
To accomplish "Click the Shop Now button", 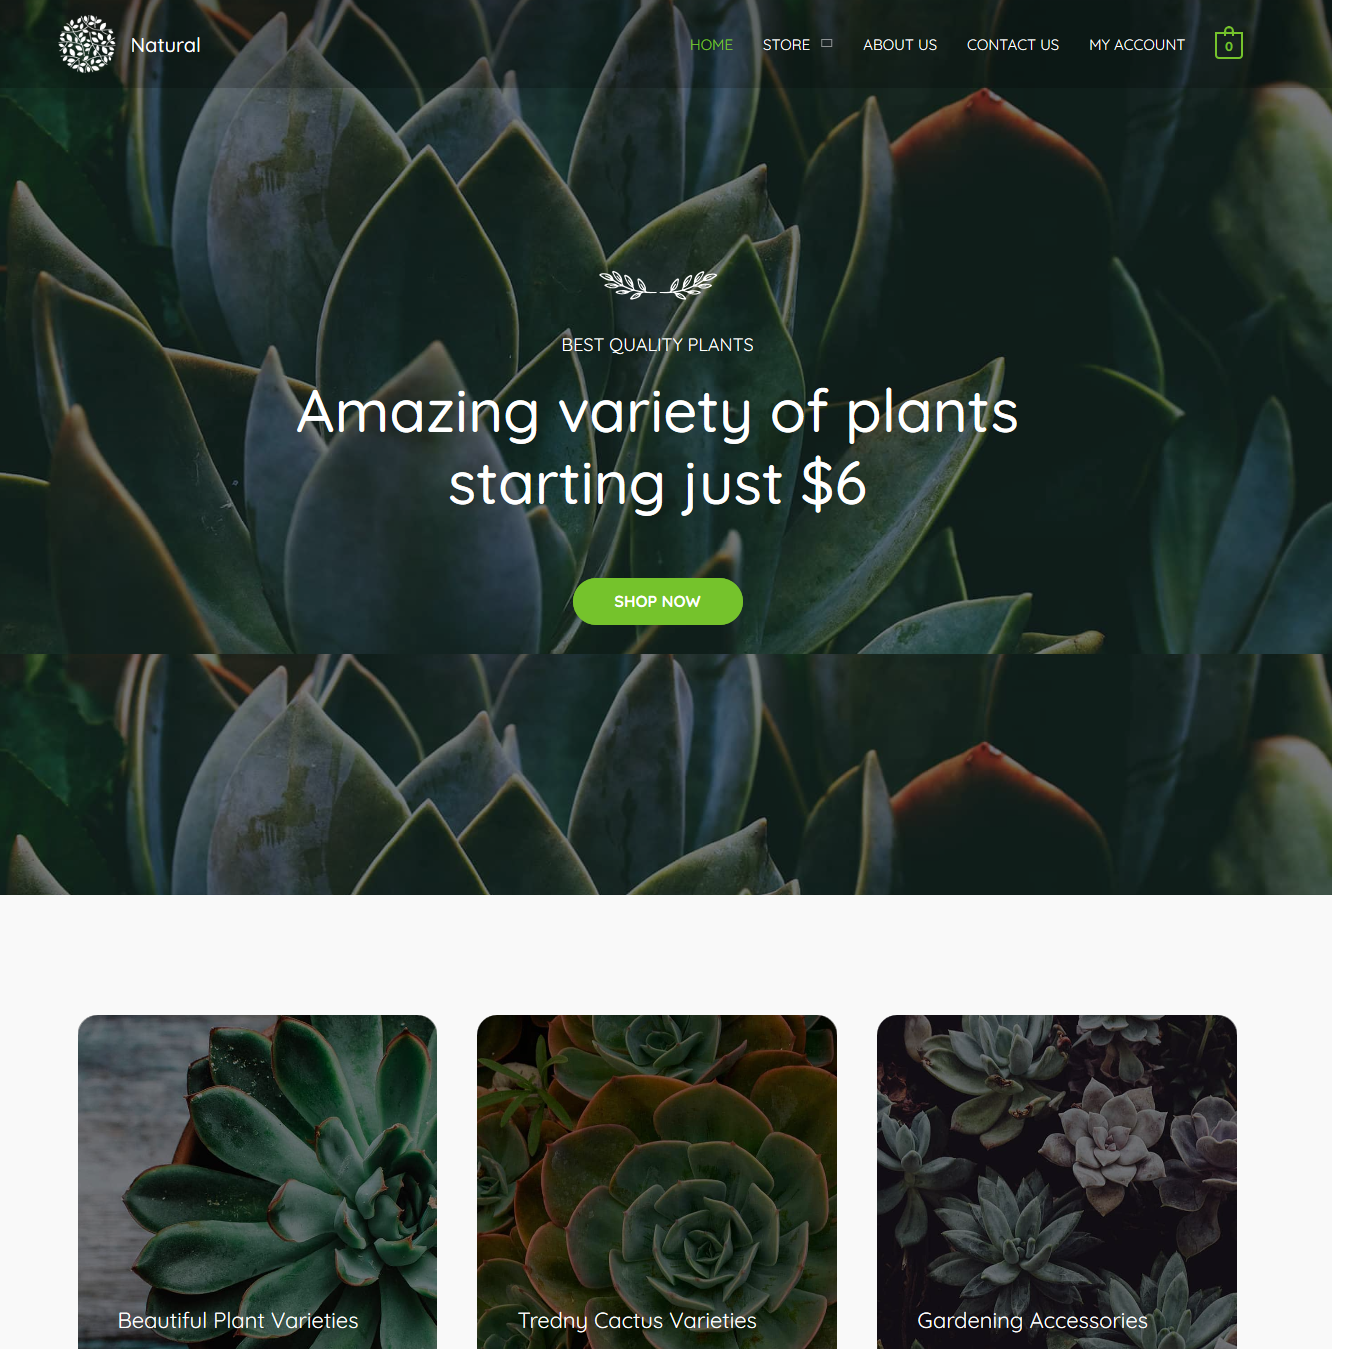I will (657, 601).
